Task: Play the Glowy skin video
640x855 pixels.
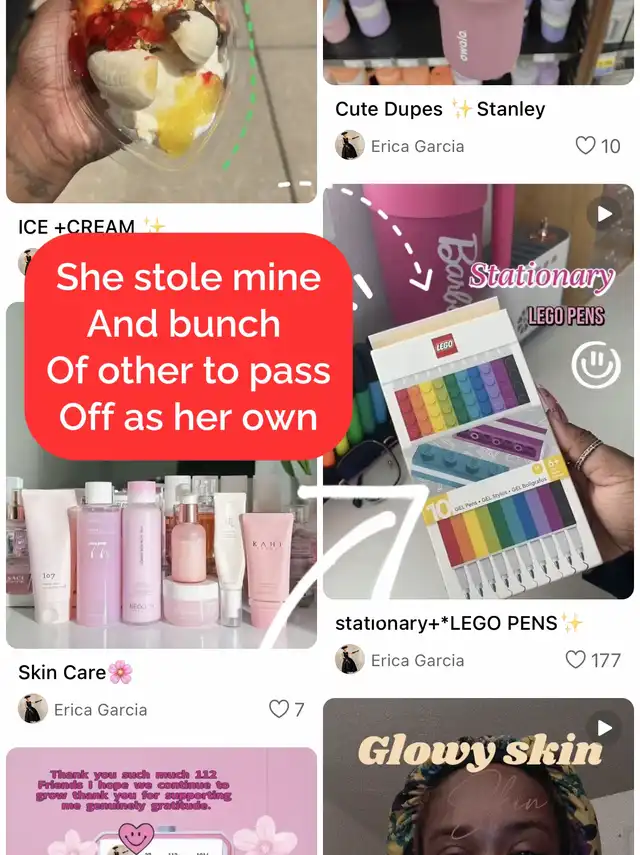Action: (604, 728)
